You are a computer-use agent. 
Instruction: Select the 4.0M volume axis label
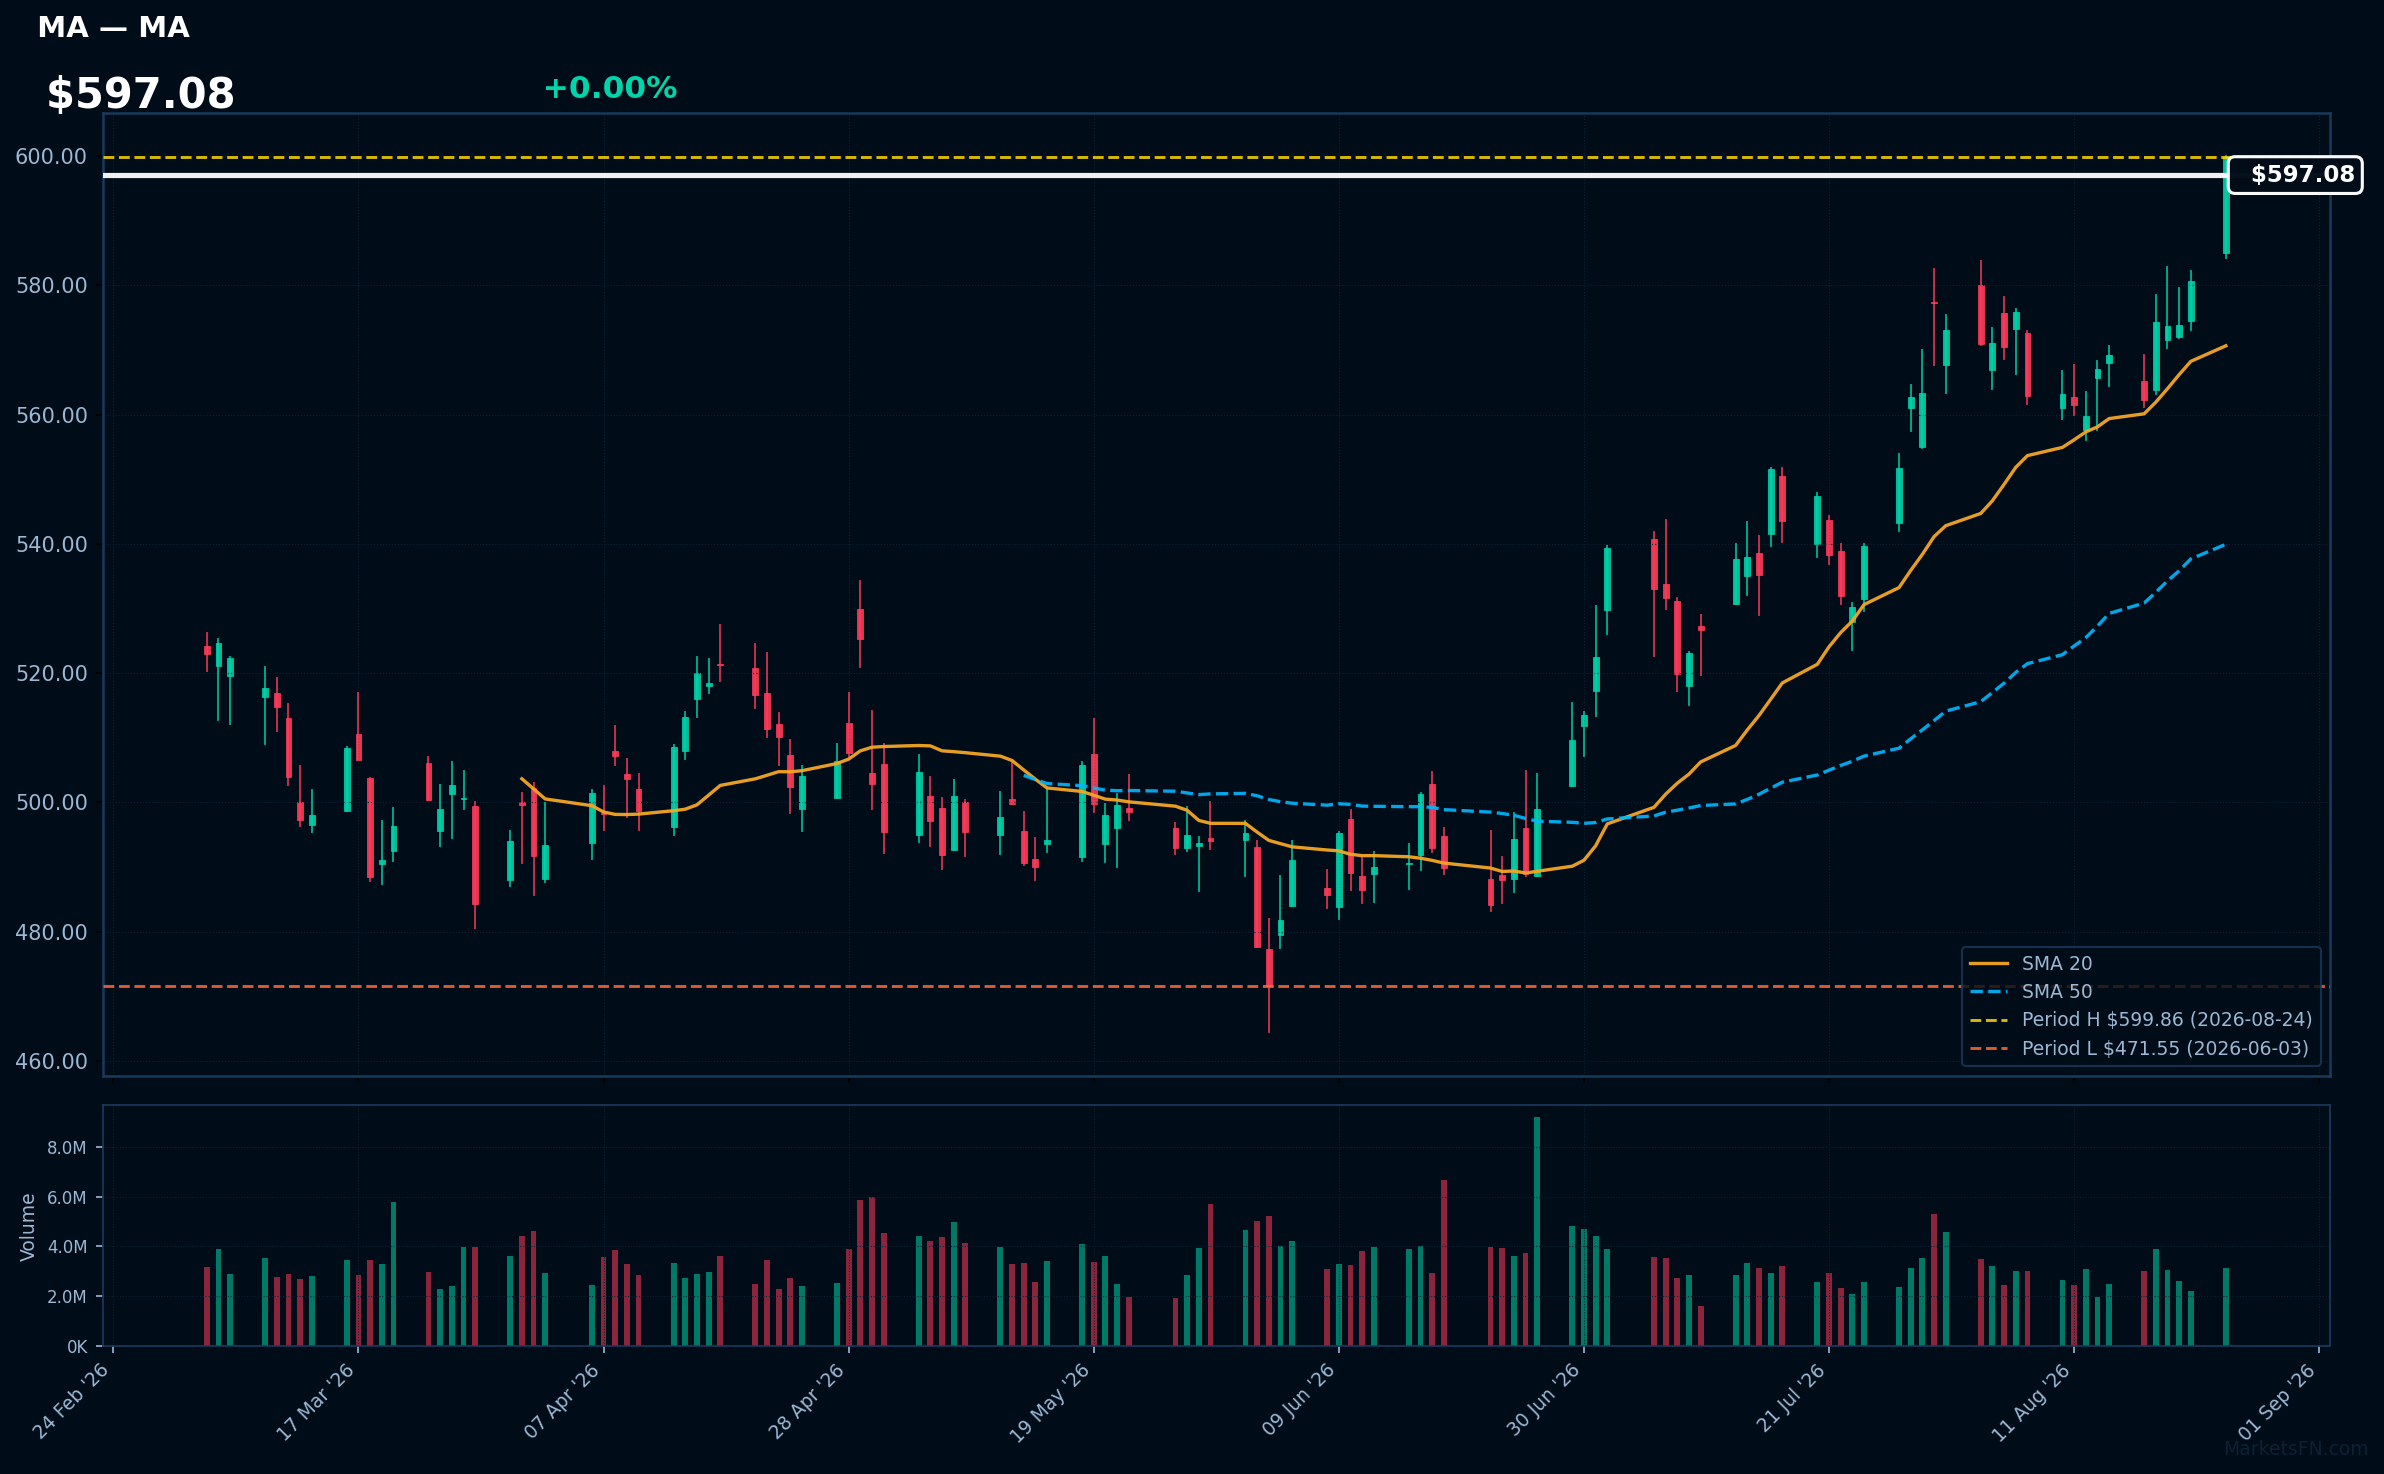tap(67, 1246)
